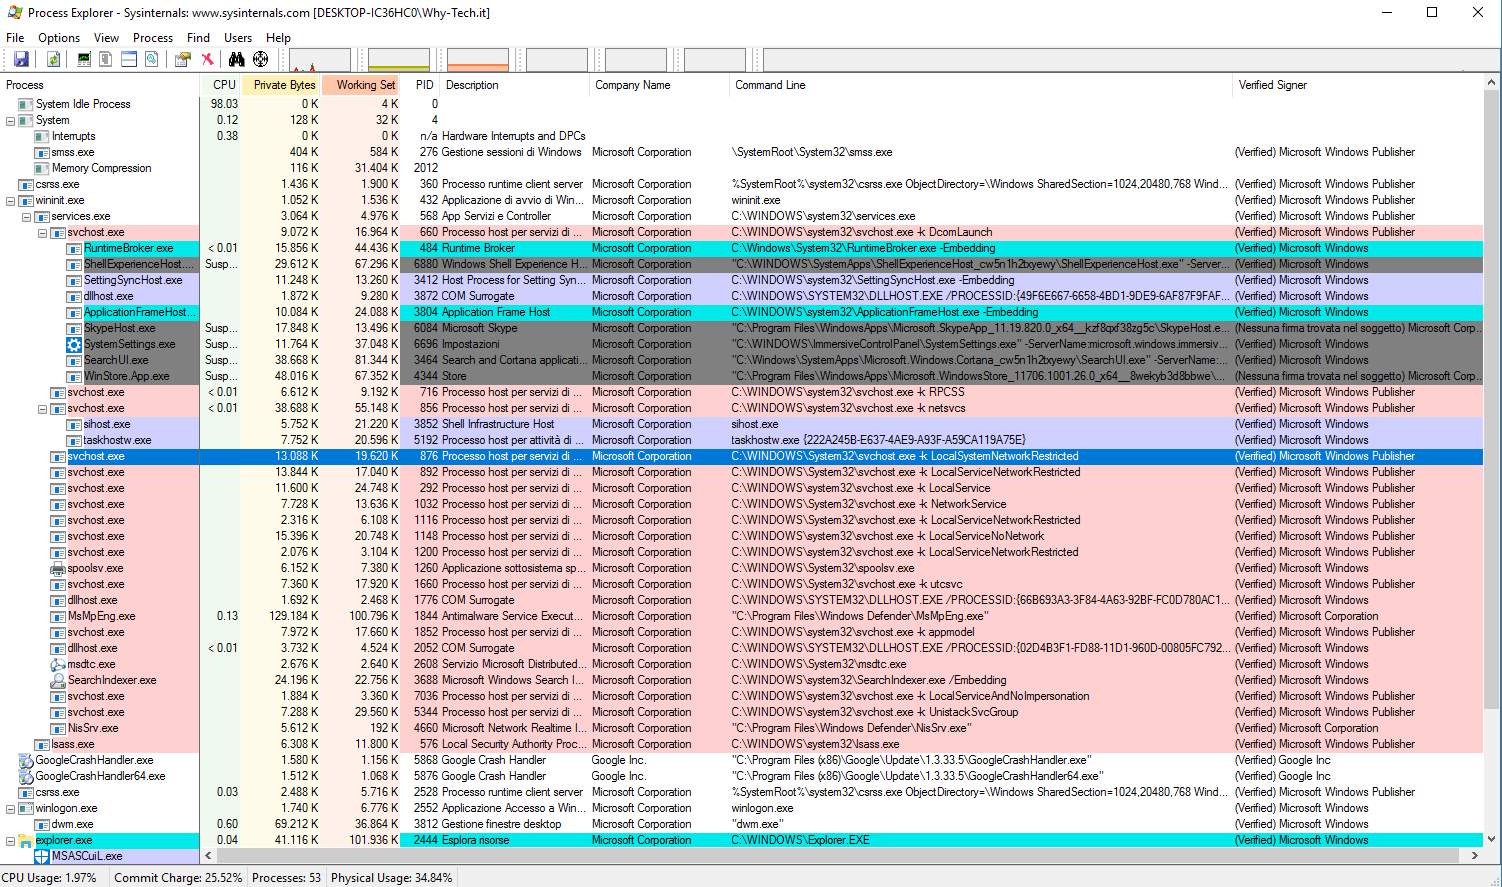Sort by the Working Set column header
The width and height of the screenshot is (1502, 887).
(x=361, y=85)
